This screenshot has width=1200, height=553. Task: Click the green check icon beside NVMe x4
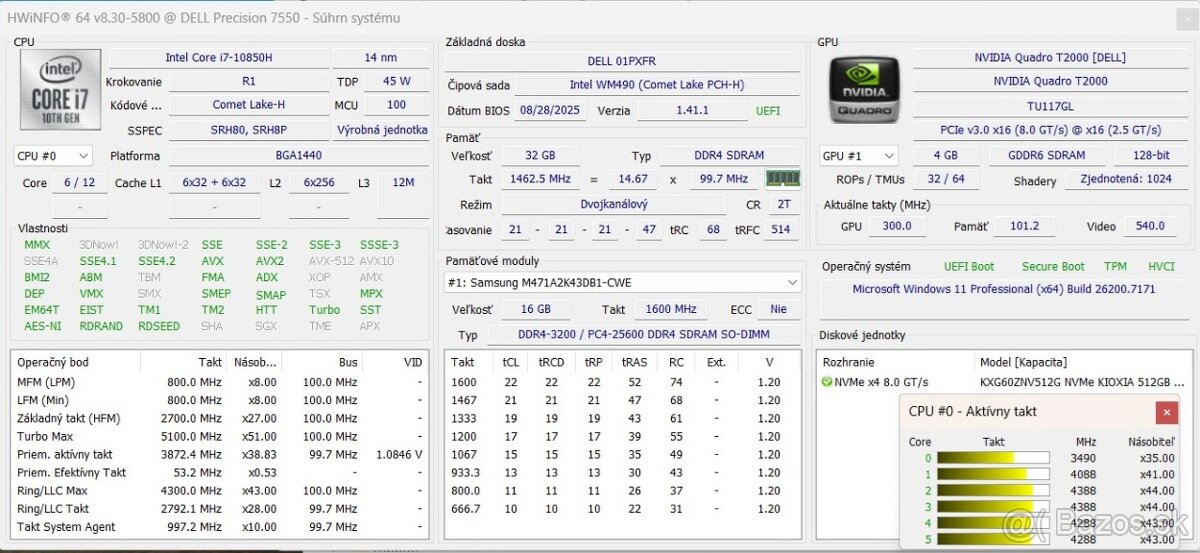(827, 382)
